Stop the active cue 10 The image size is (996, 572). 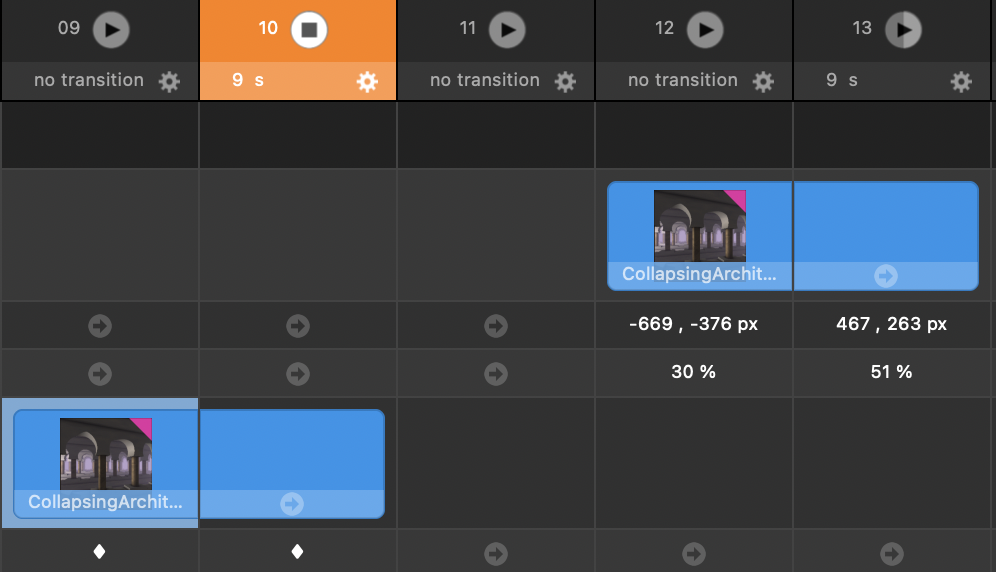[x=309, y=29]
